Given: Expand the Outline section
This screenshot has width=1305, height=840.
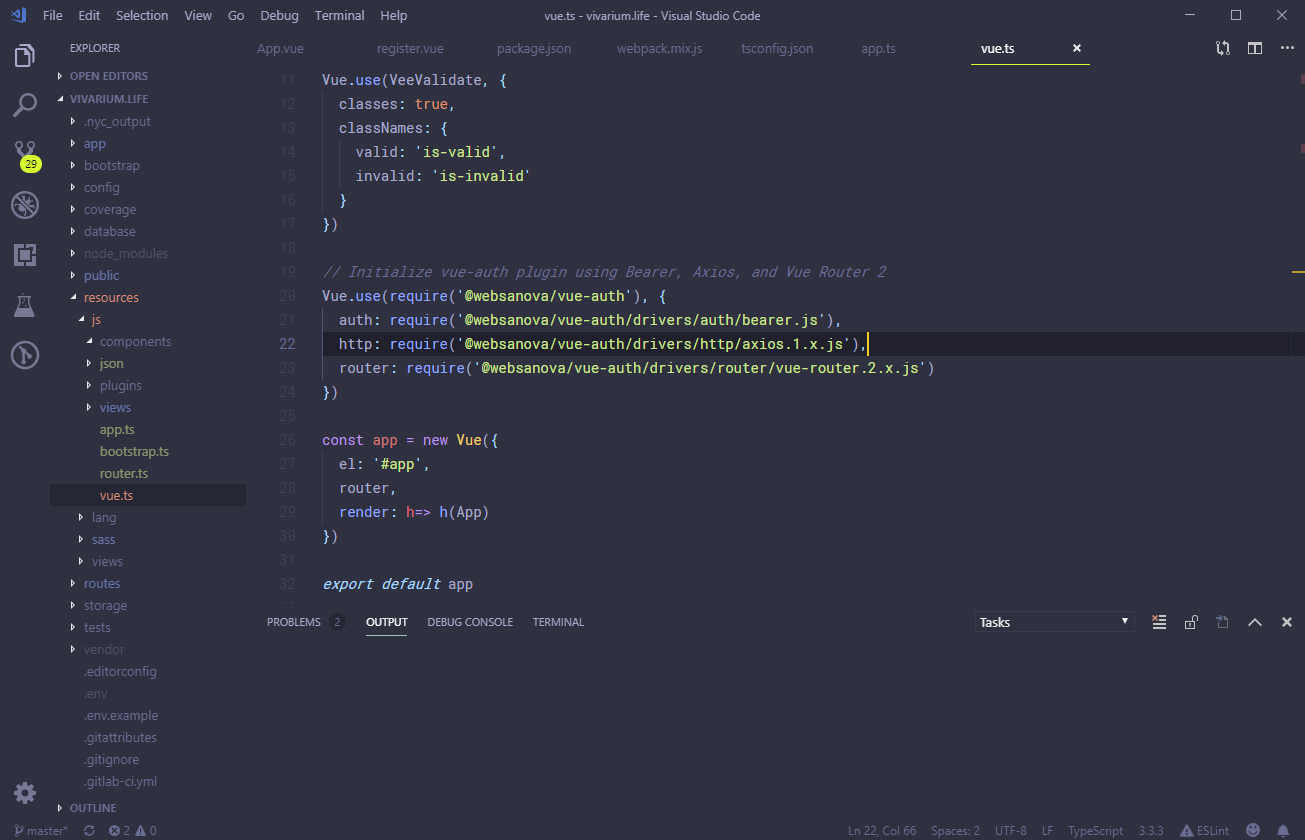Looking at the screenshot, I should 93,808.
